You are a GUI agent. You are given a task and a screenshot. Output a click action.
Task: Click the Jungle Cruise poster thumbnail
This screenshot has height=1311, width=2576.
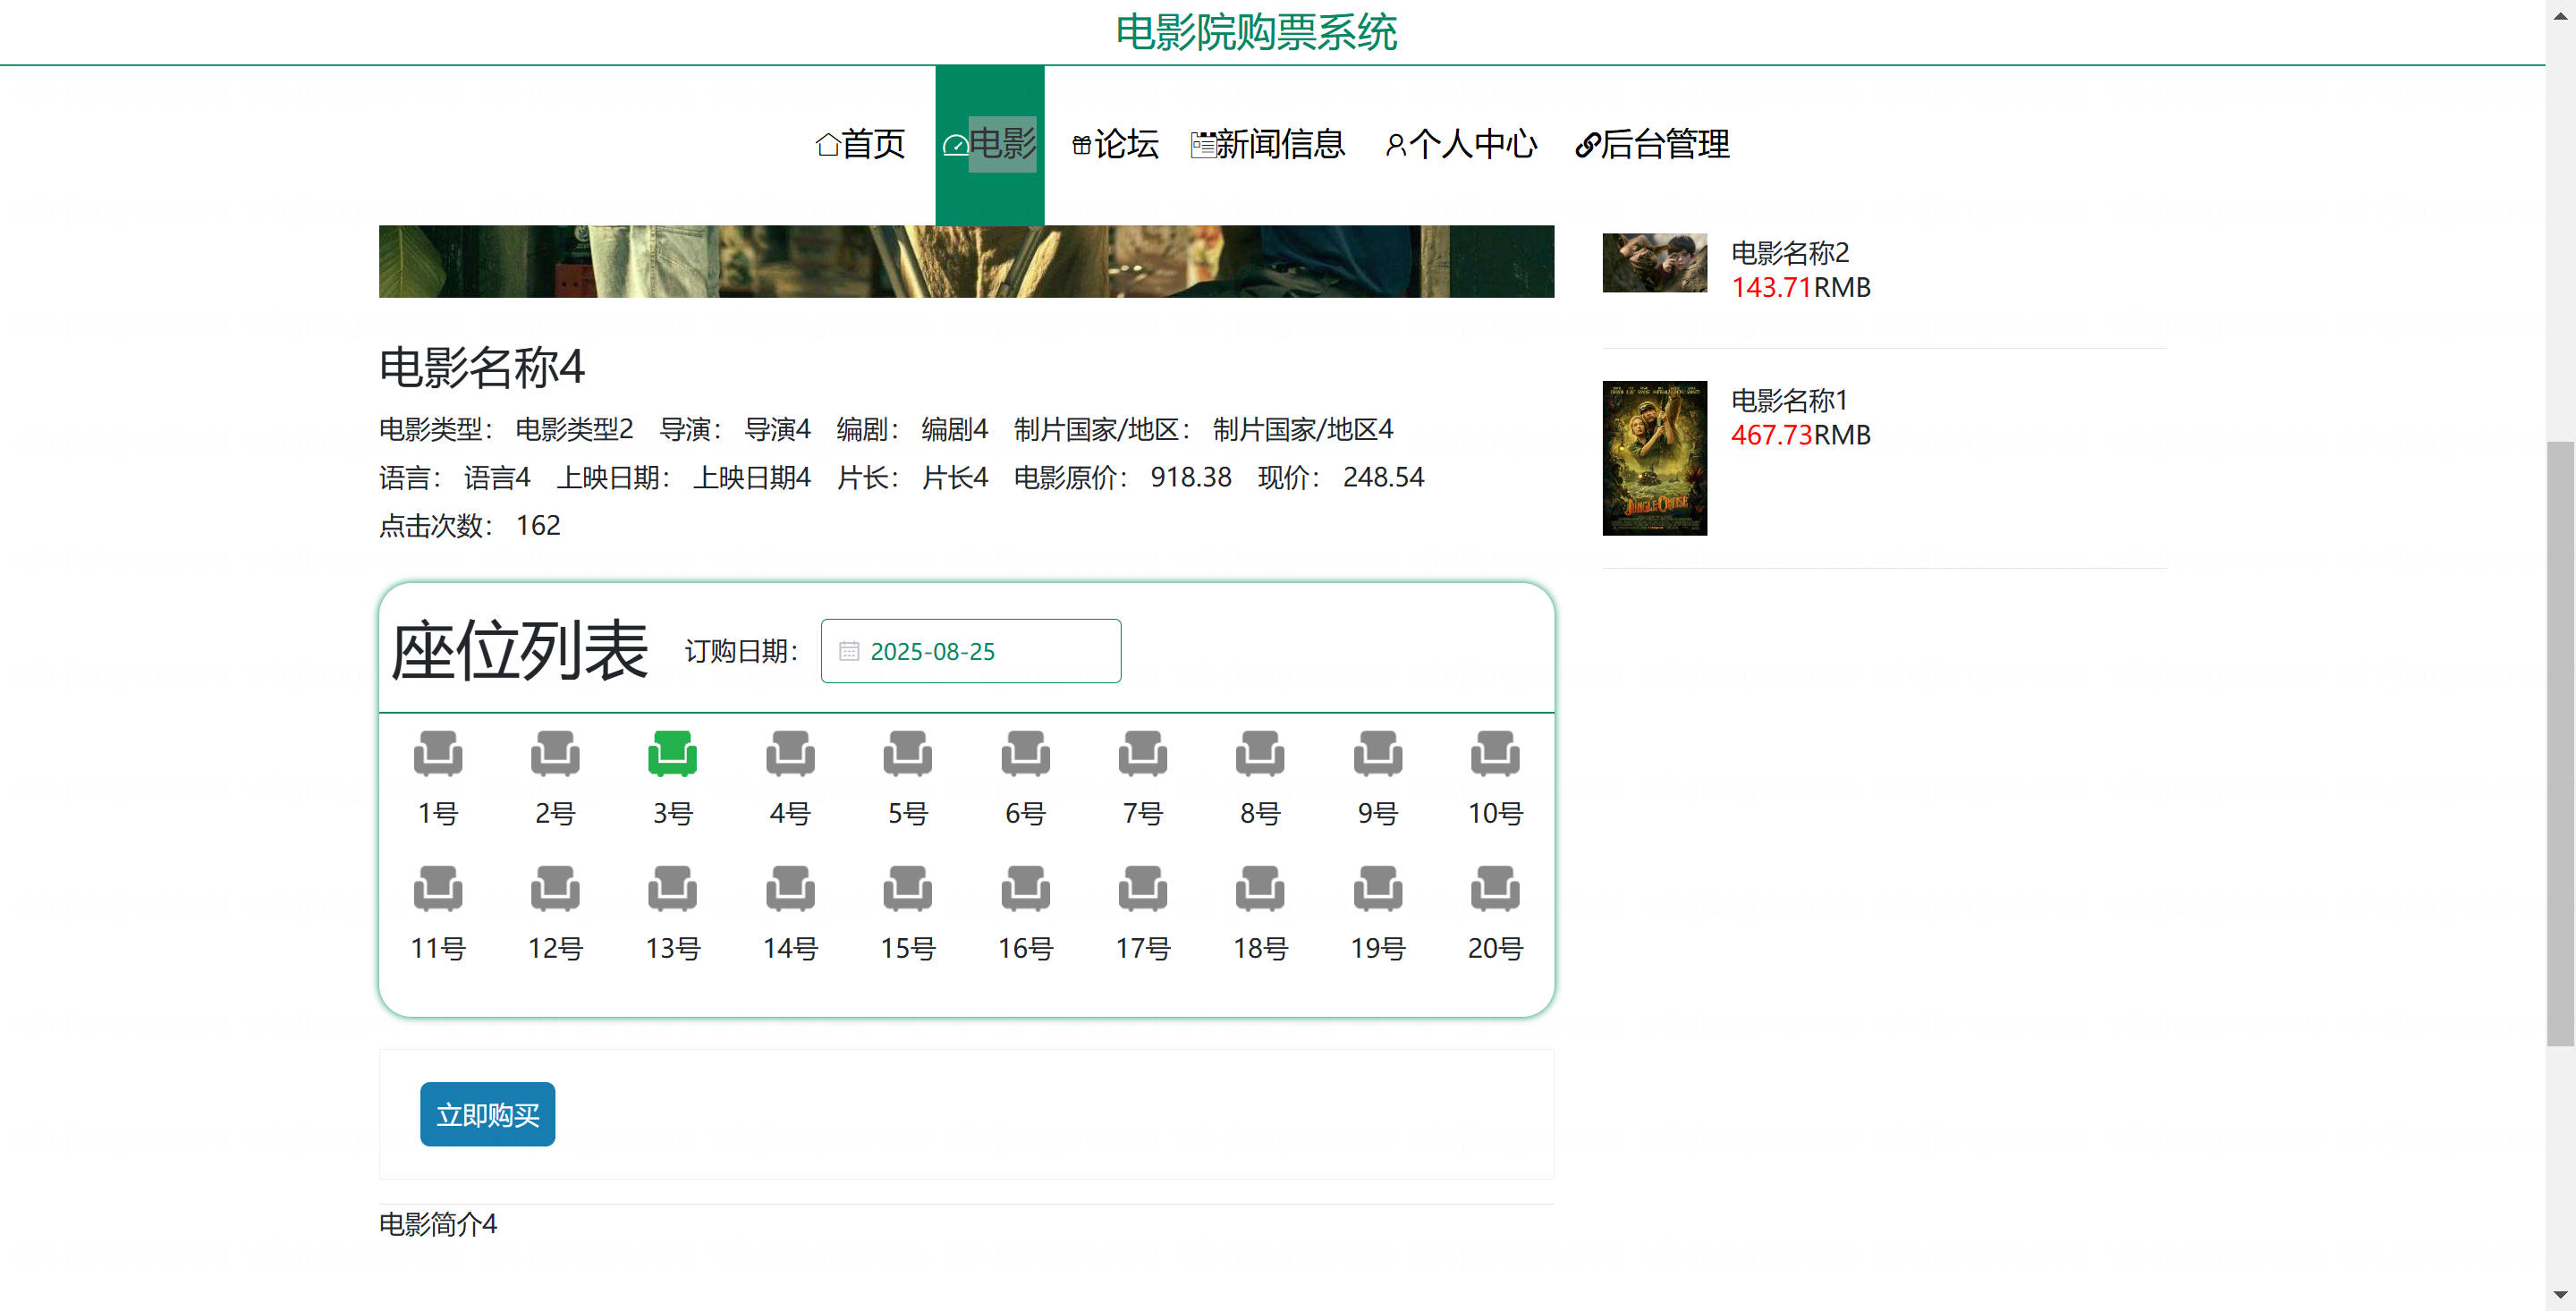coord(1654,458)
